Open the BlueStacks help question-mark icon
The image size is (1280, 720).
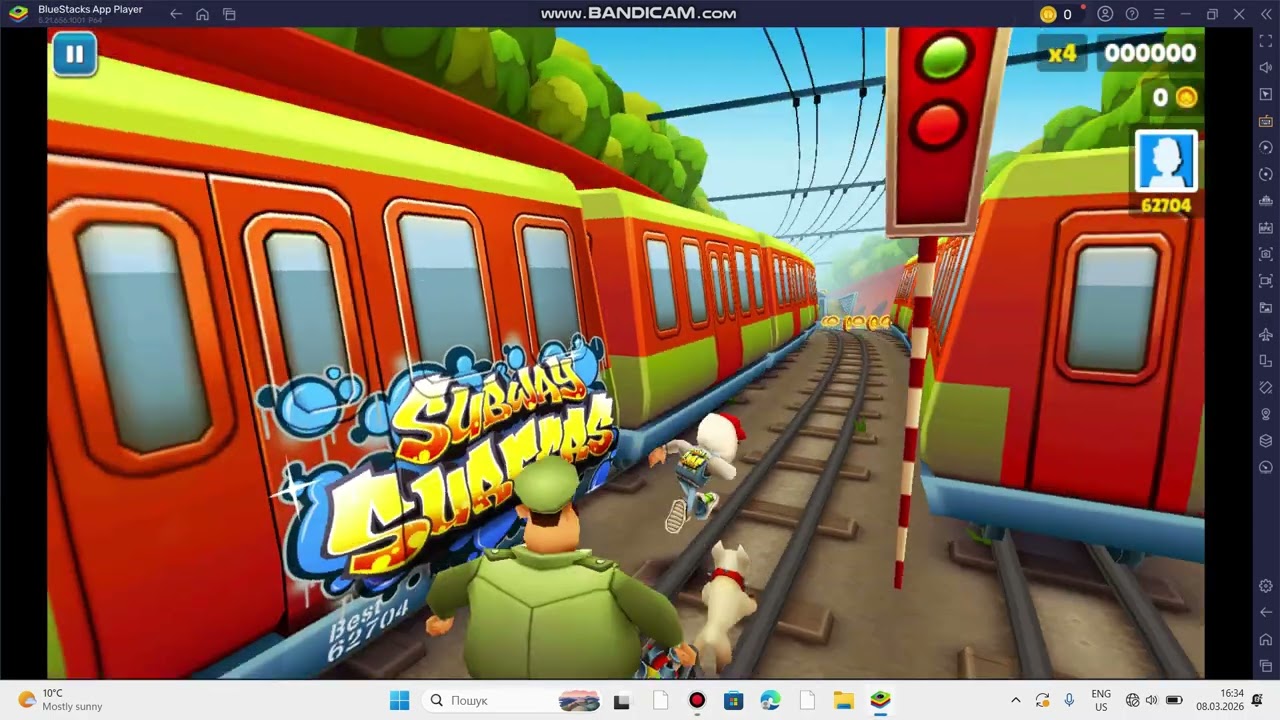(x=1132, y=14)
